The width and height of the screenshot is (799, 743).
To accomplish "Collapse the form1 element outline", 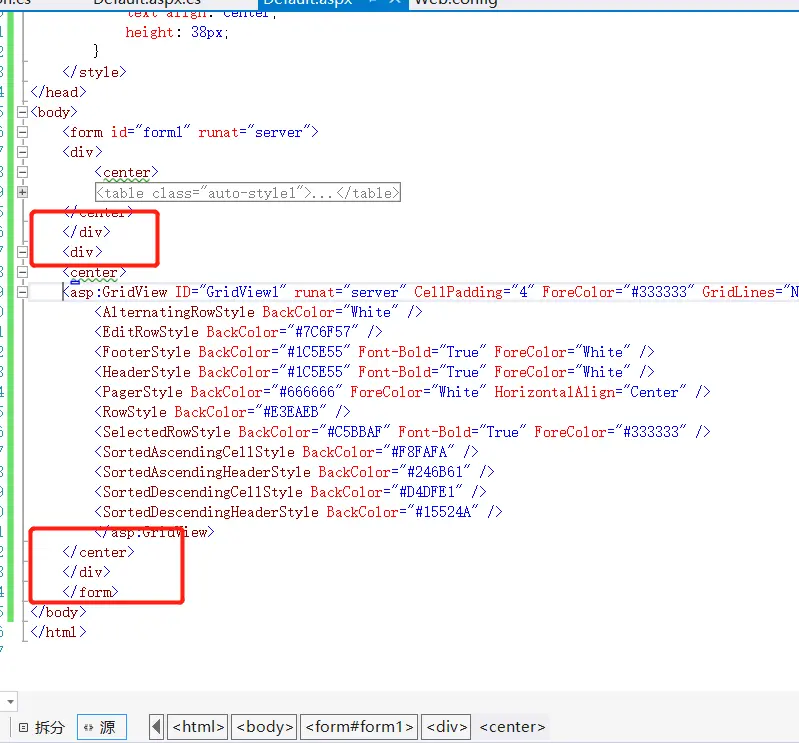I will (x=22, y=132).
